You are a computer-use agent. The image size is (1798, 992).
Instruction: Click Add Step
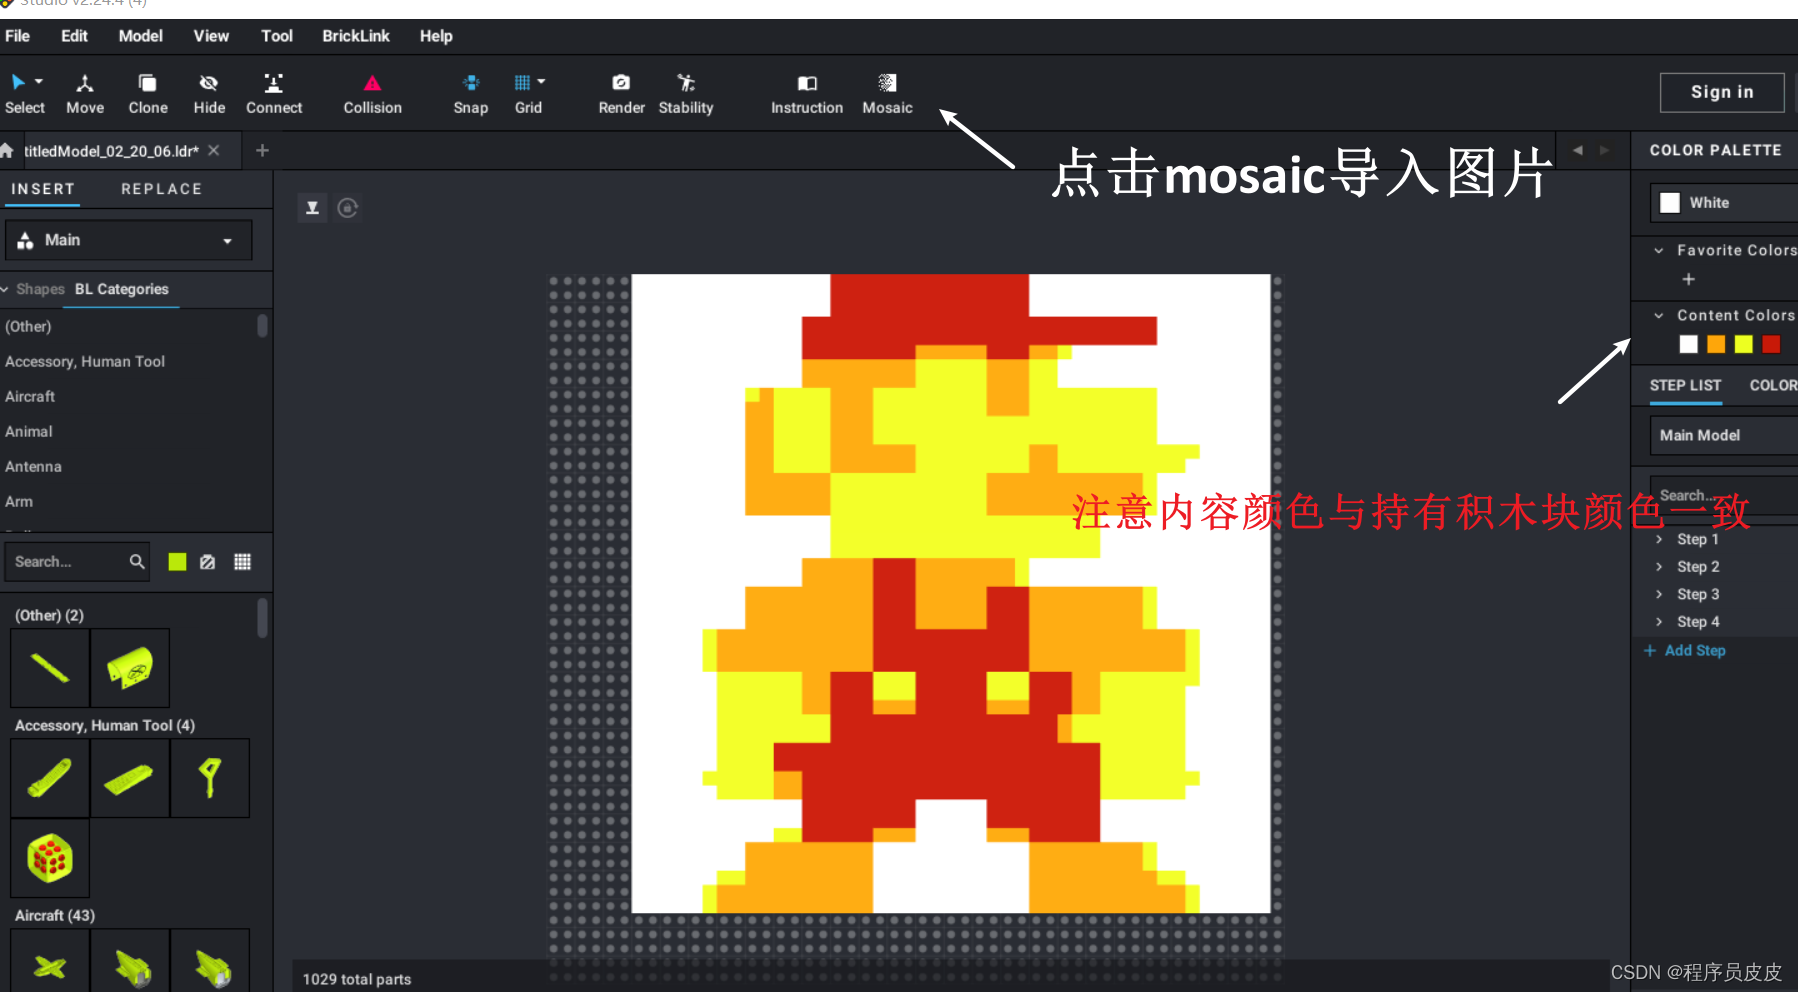[x=1685, y=651]
